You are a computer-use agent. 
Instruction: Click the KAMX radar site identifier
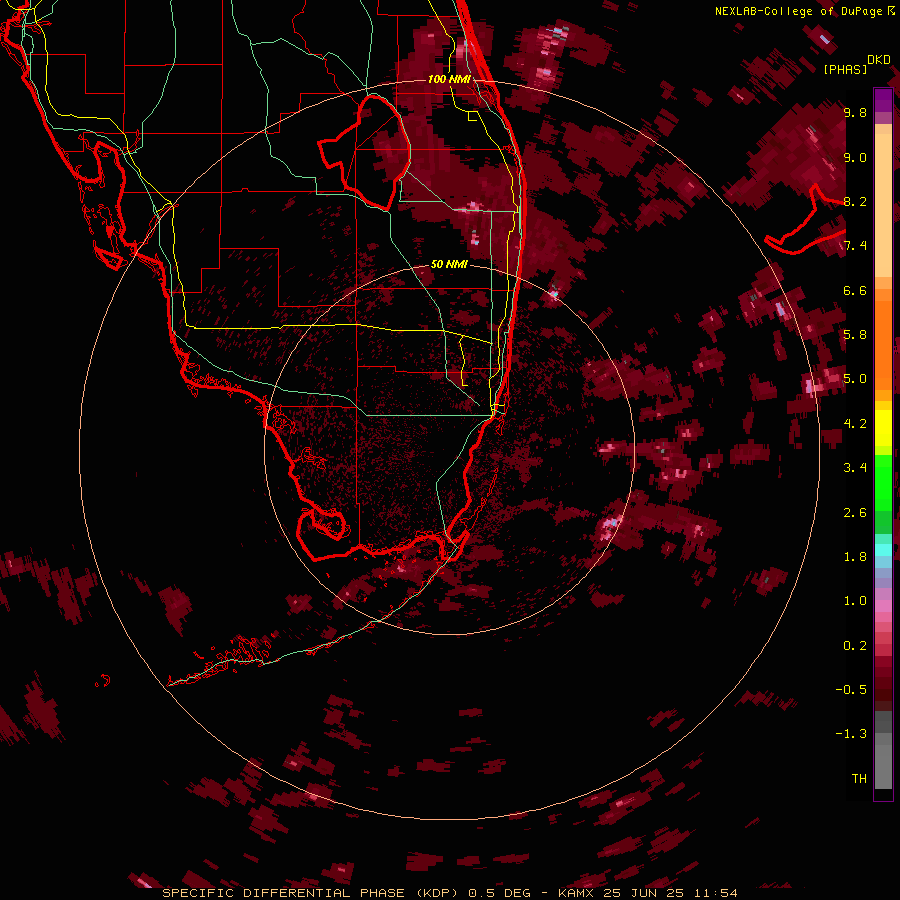tap(576, 893)
